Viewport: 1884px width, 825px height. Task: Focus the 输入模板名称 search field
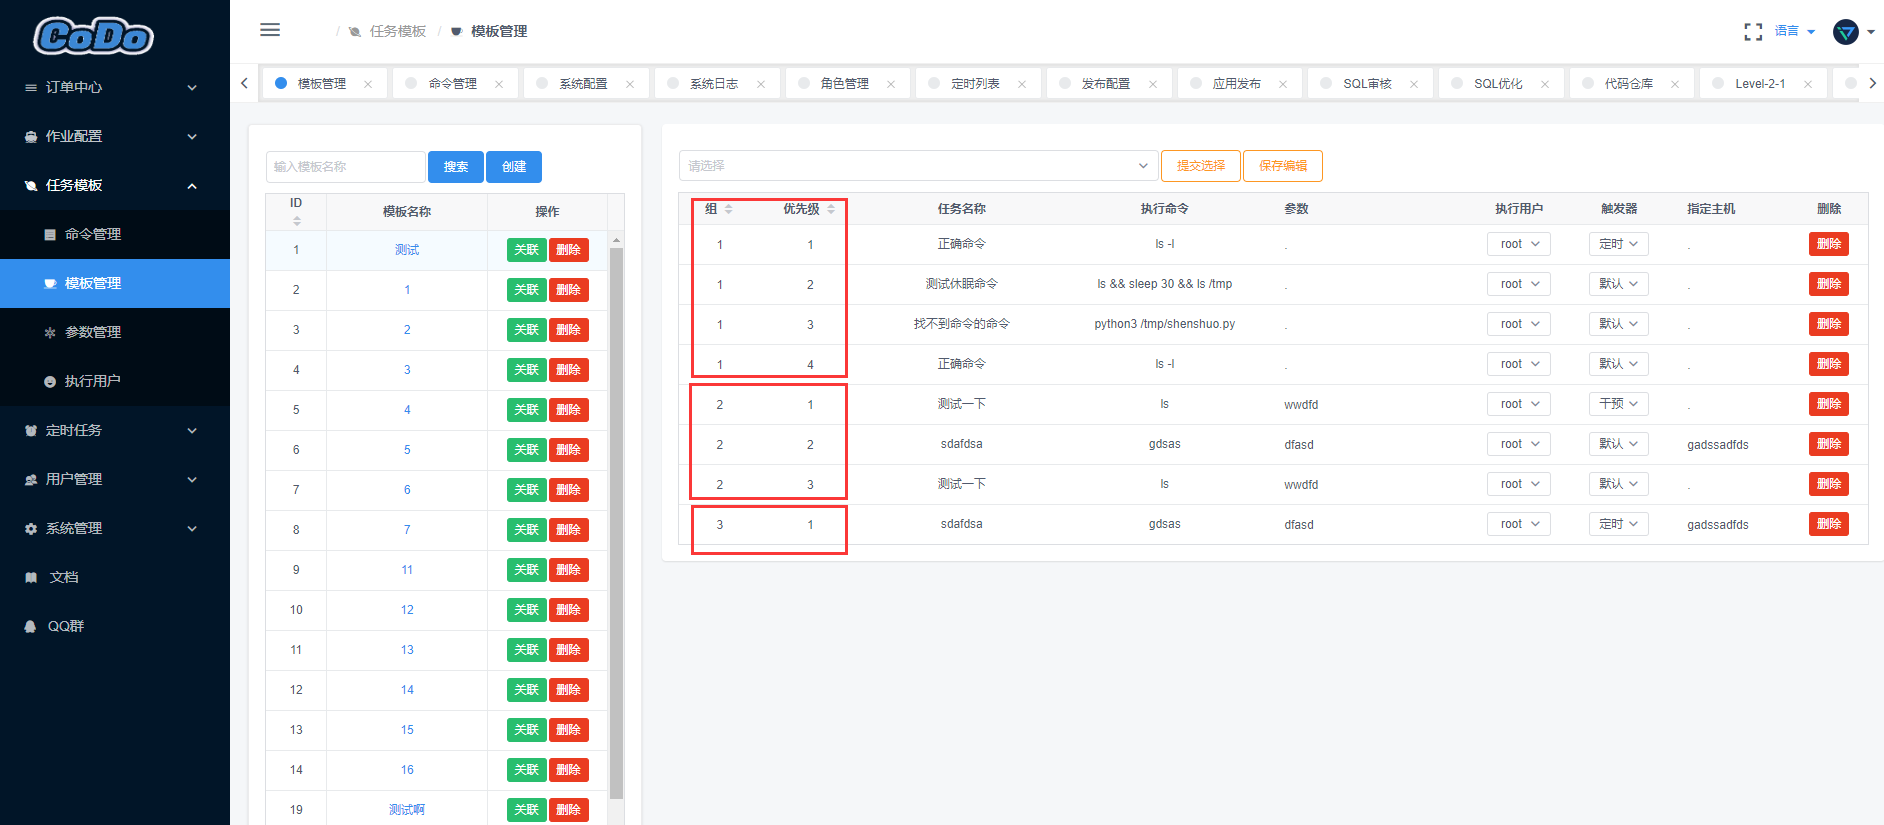pyautogui.click(x=346, y=167)
